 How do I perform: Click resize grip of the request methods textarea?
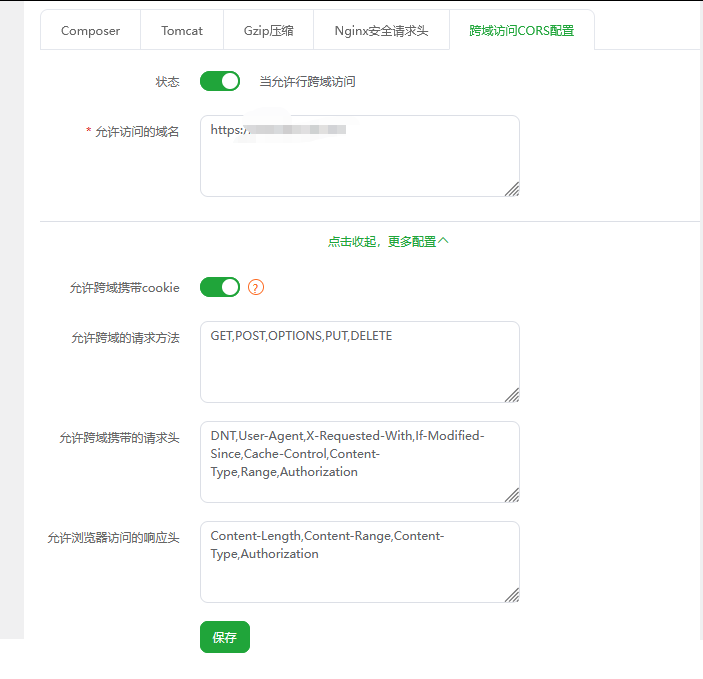tap(511, 394)
